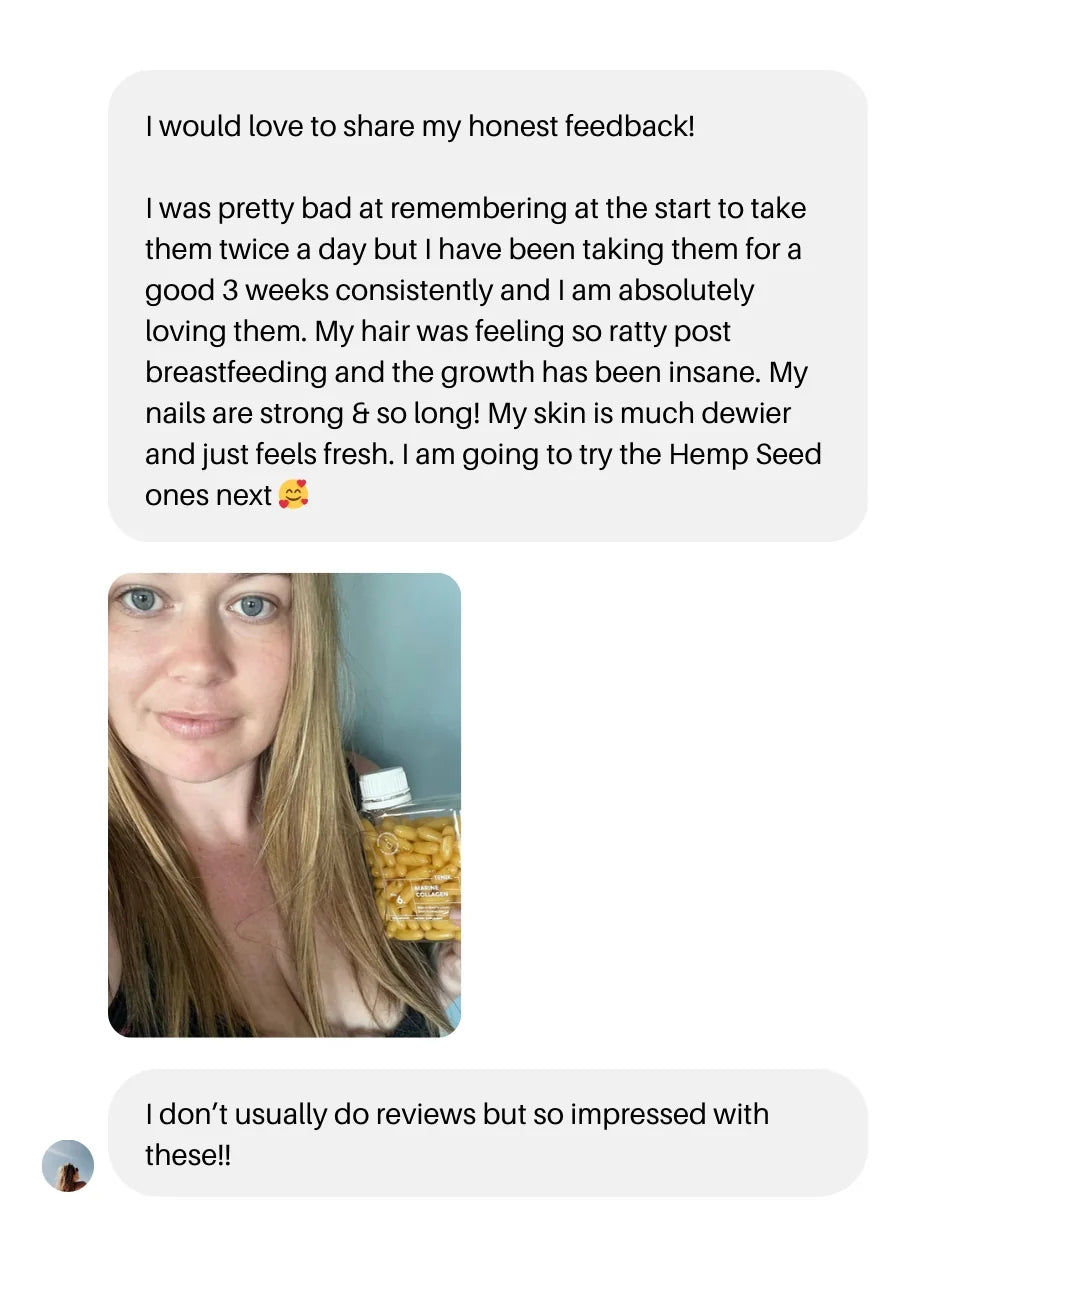Open the selfie photo attachment
Screen dimensions: 1080x1300
point(284,805)
